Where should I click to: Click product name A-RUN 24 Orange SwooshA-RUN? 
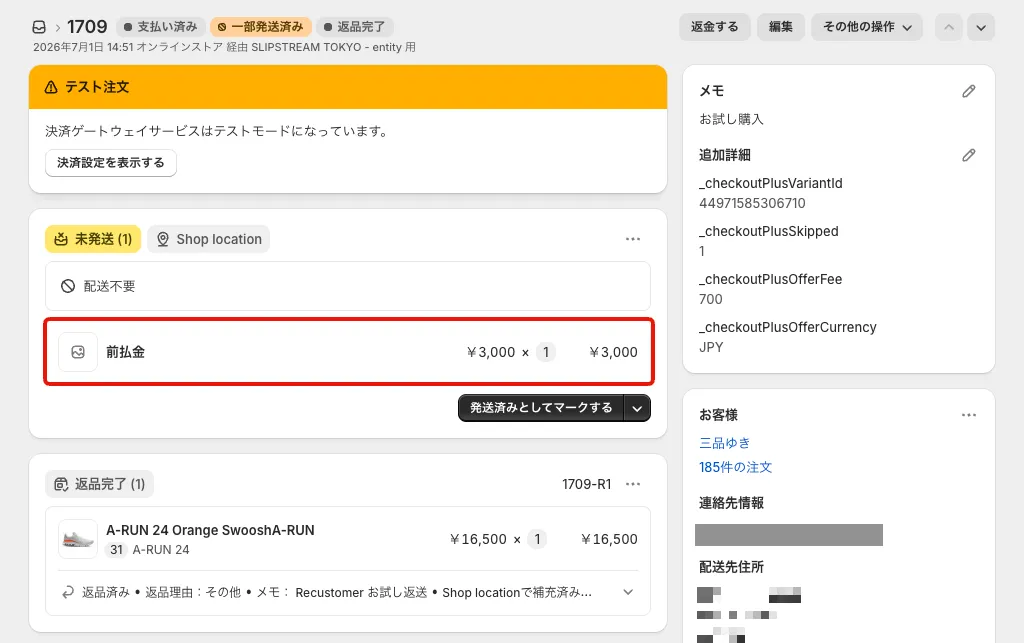click(210, 530)
